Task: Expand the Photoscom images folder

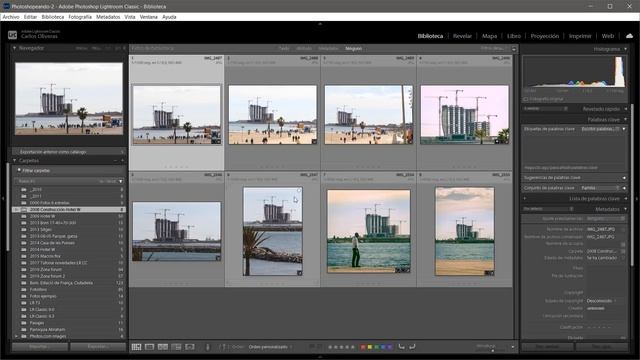Action: (x=16, y=336)
